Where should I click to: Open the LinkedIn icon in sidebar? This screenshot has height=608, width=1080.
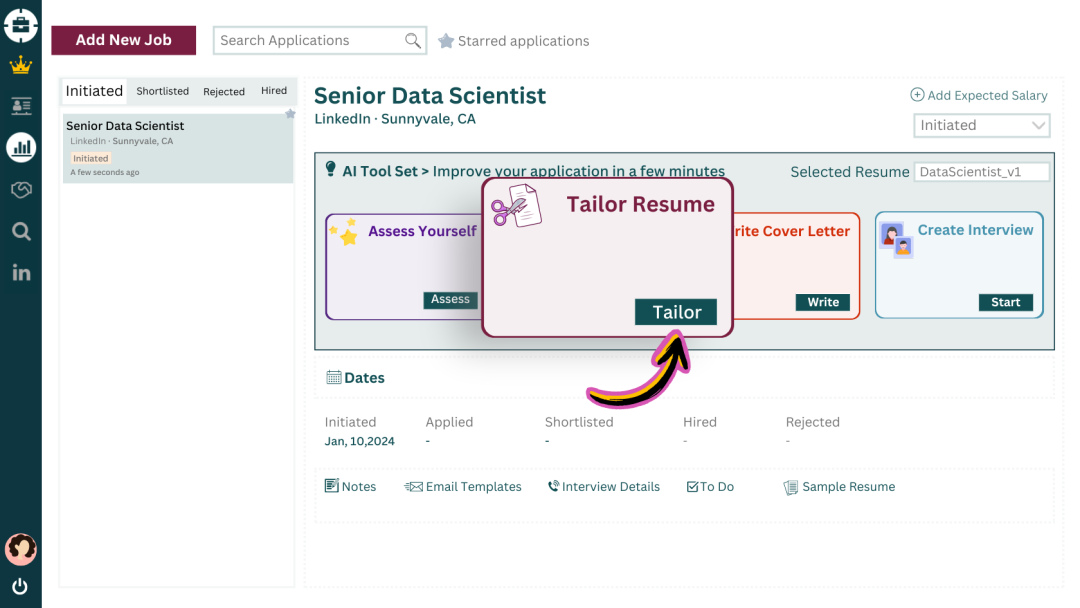[x=21, y=272]
